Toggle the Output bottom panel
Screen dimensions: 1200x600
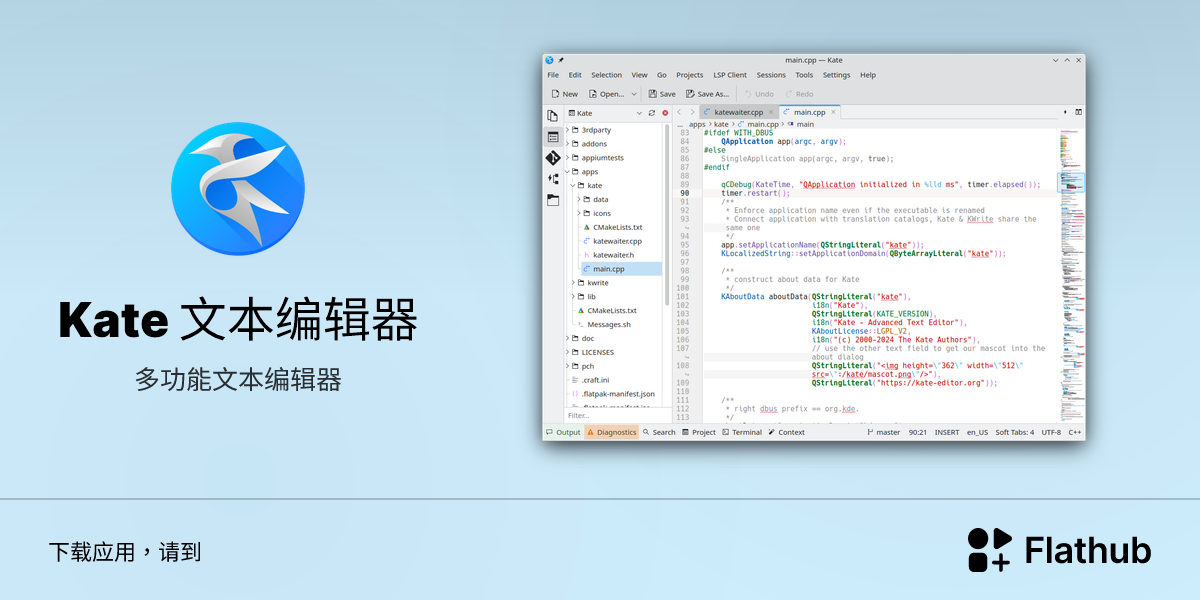pyautogui.click(x=563, y=432)
